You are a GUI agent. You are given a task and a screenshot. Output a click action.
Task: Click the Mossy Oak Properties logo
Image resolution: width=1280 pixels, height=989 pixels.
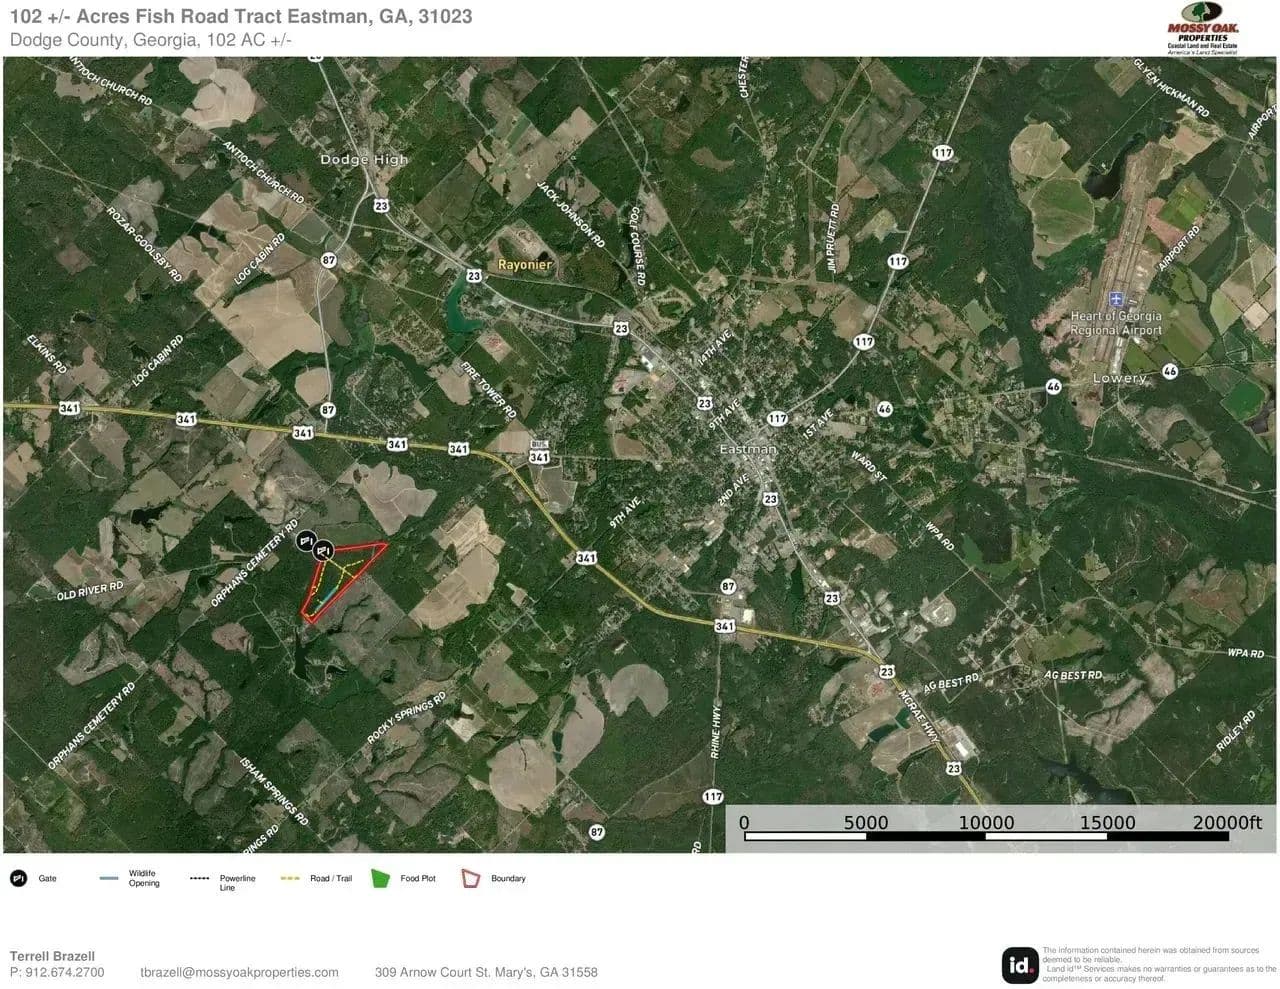1203,30
